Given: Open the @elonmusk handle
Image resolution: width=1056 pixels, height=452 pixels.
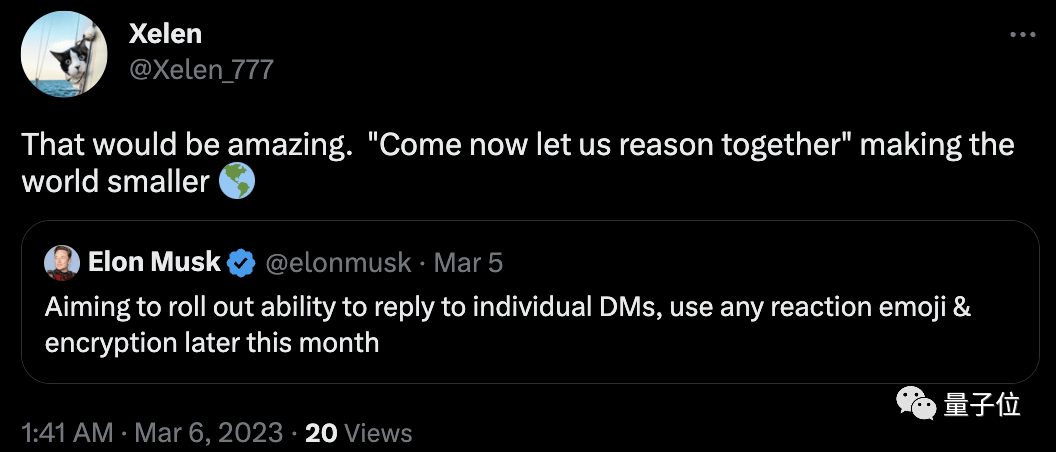Looking at the screenshot, I should 338,263.
